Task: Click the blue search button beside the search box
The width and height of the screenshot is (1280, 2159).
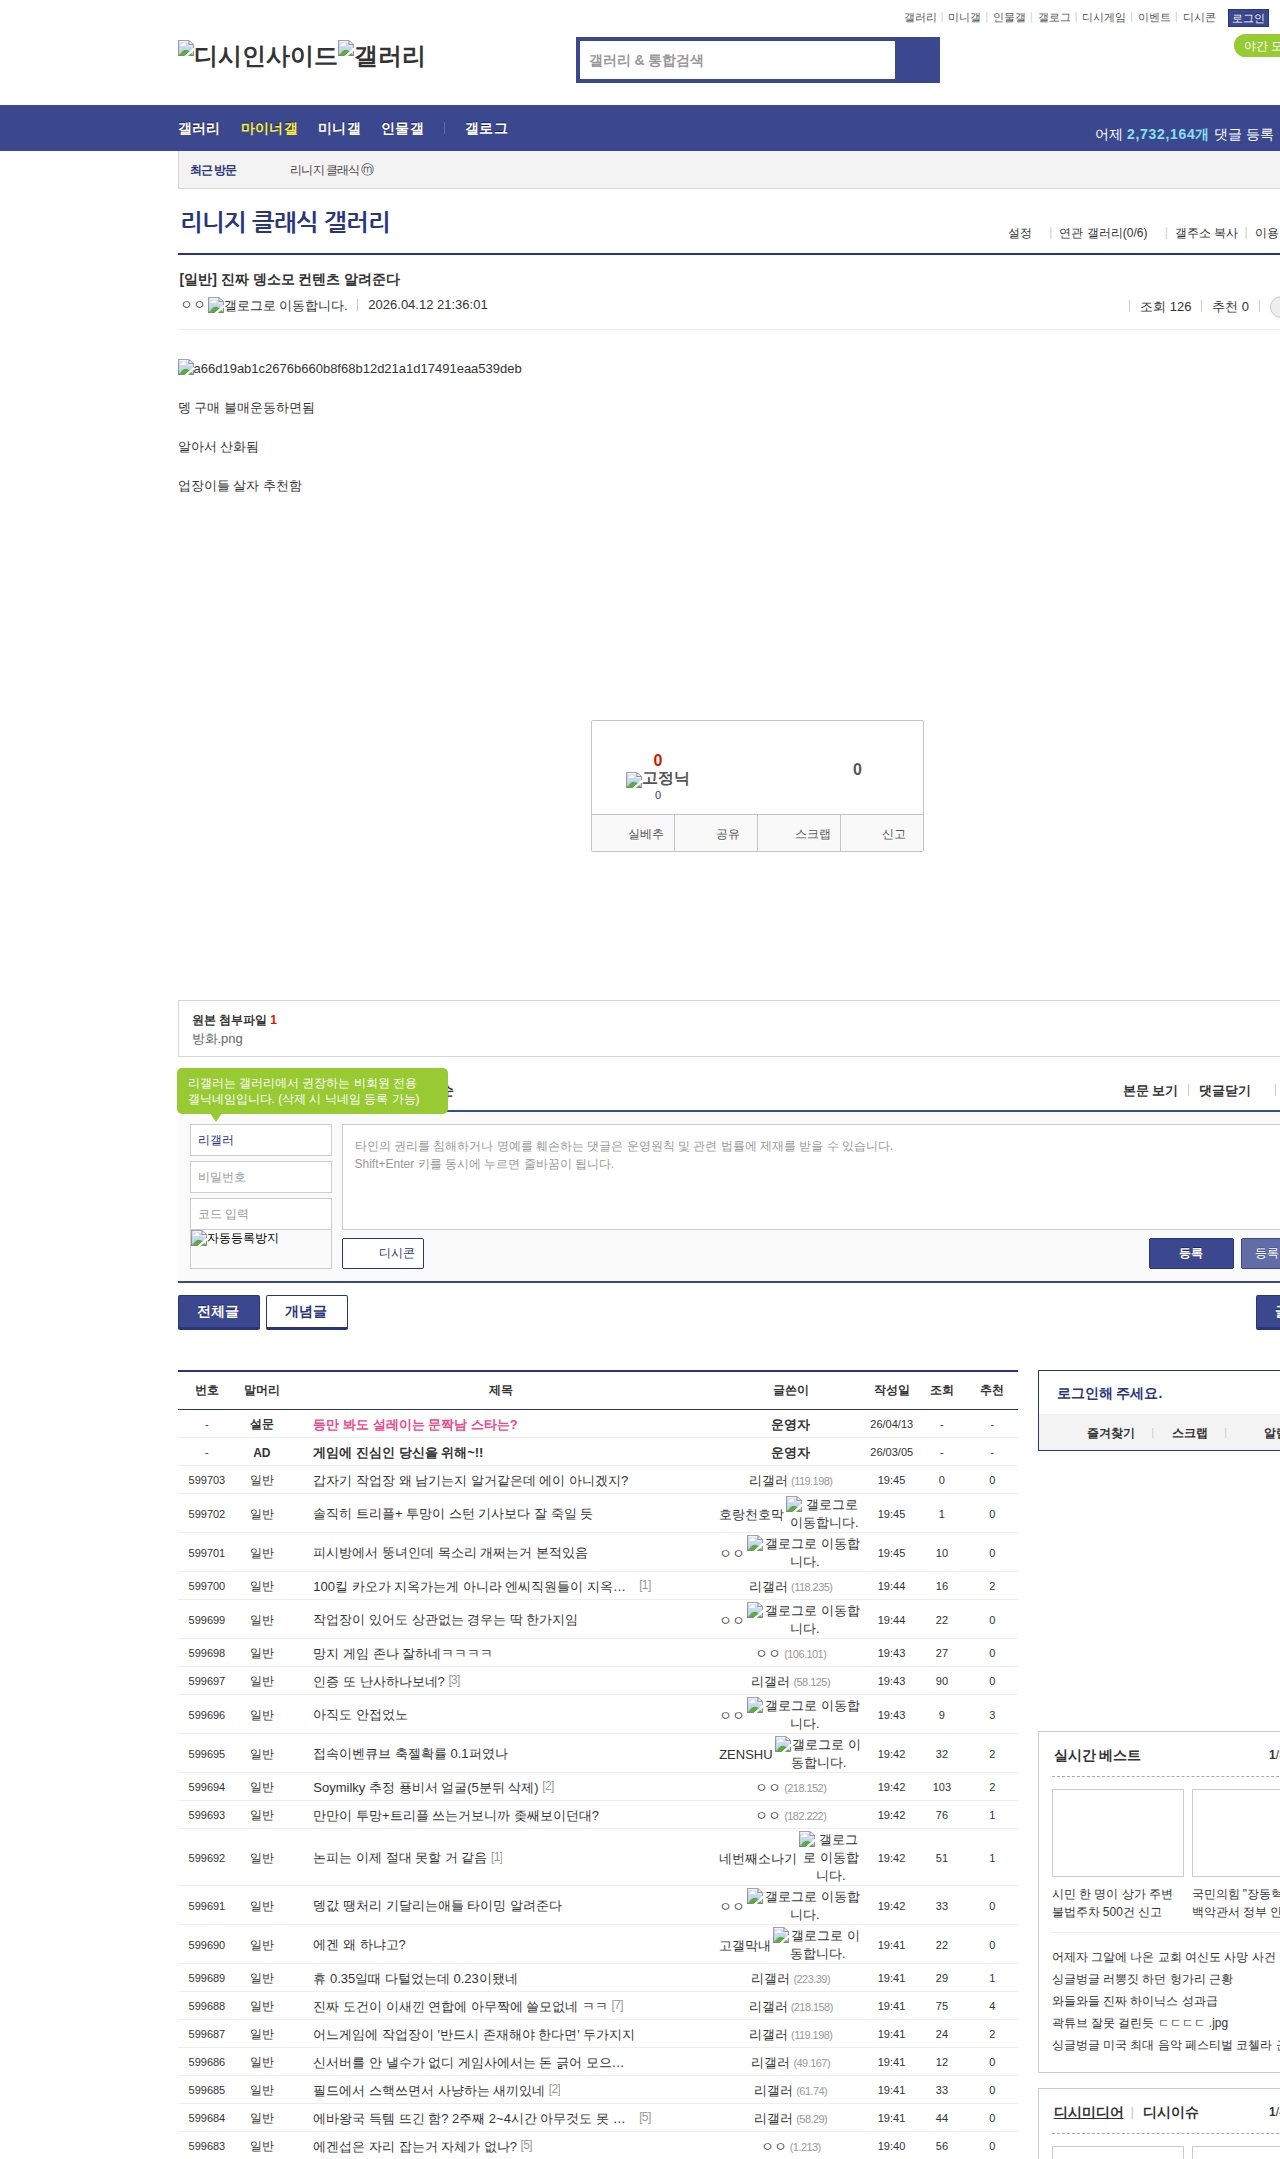Action: click(918, 60)
